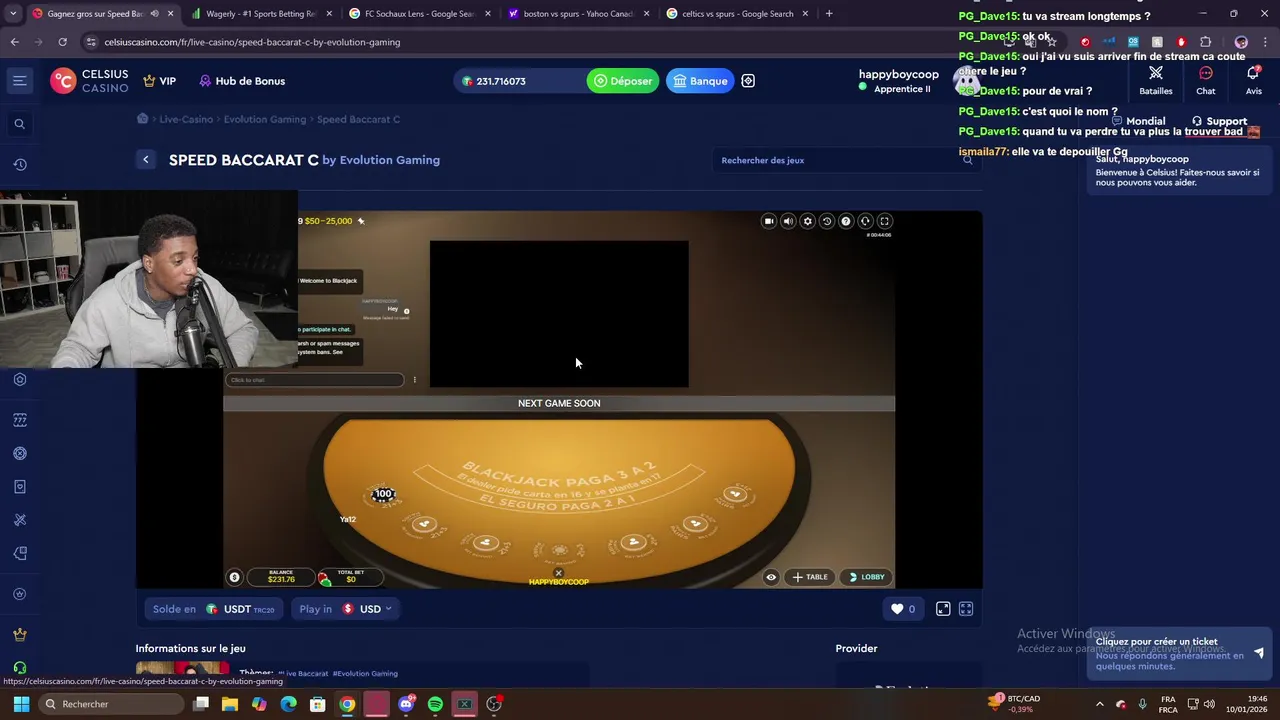Toggle game fullscreen icon in video
The width and height of the screenshot is (1280, 720).
click(x=885, y=221)
